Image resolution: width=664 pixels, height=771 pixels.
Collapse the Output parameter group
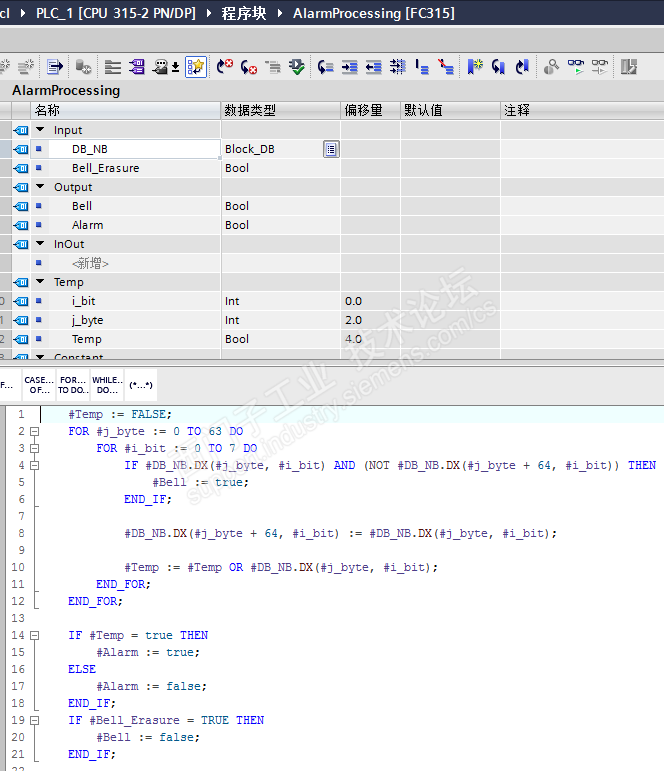click(x=40, y=187)
